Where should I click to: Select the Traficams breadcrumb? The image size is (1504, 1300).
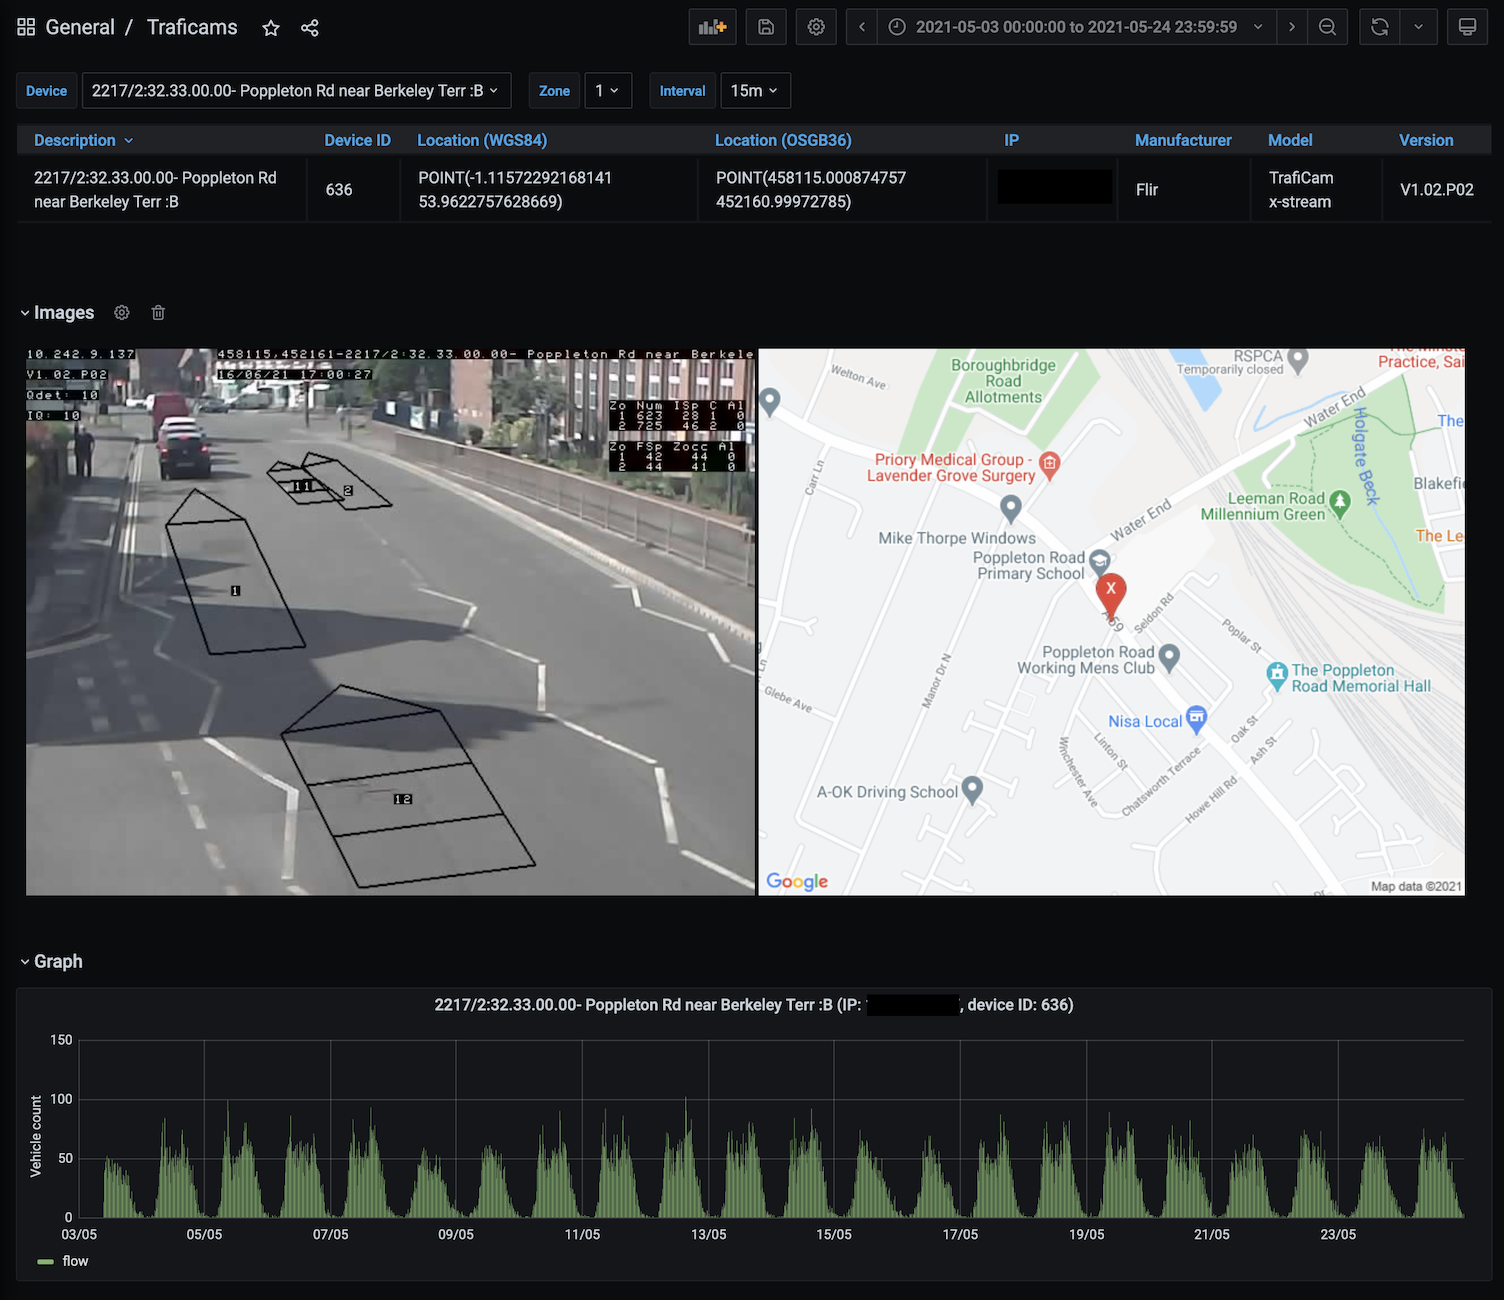tap(192, 27)
